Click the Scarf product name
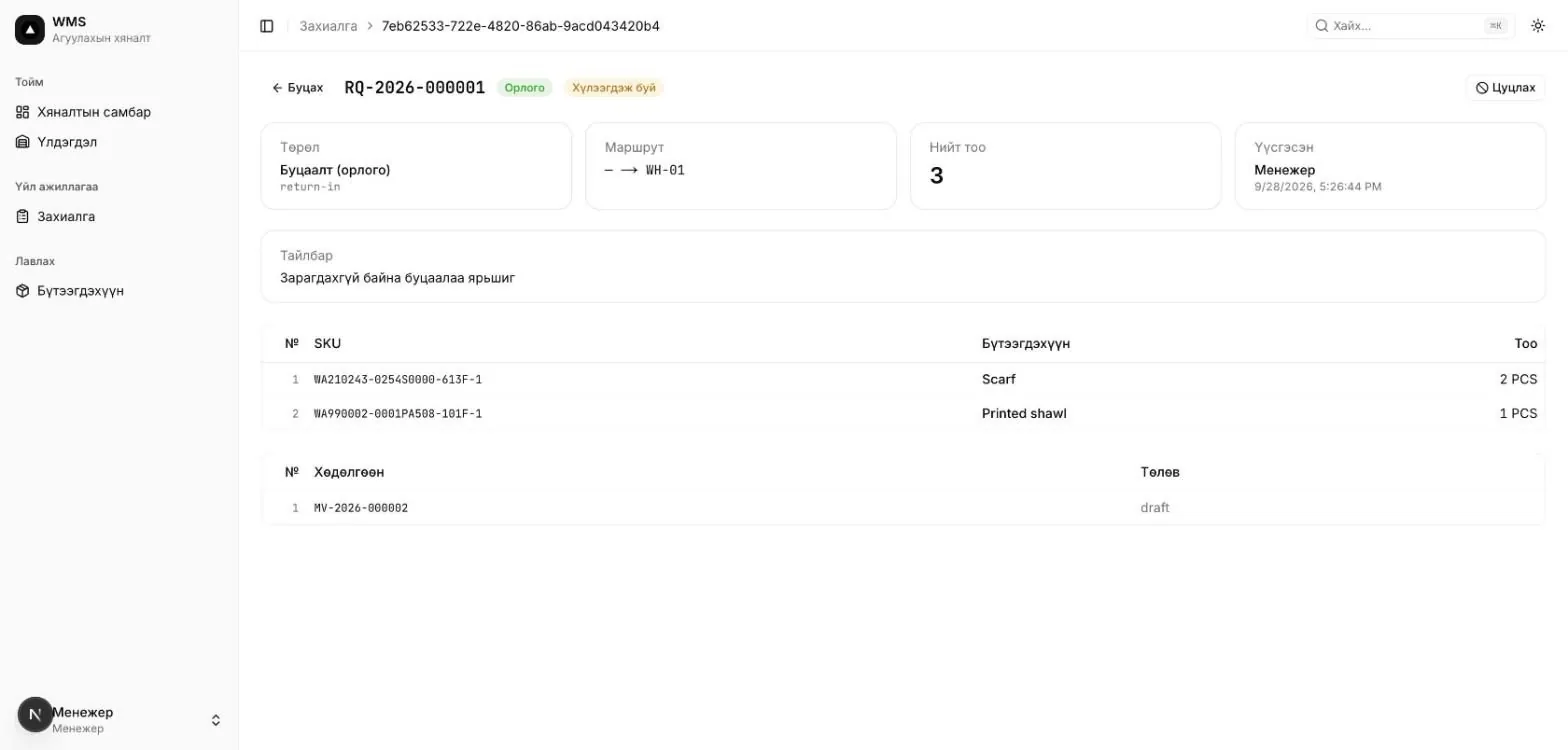Screen dimensions: 1568x750 tap(999, 380)
